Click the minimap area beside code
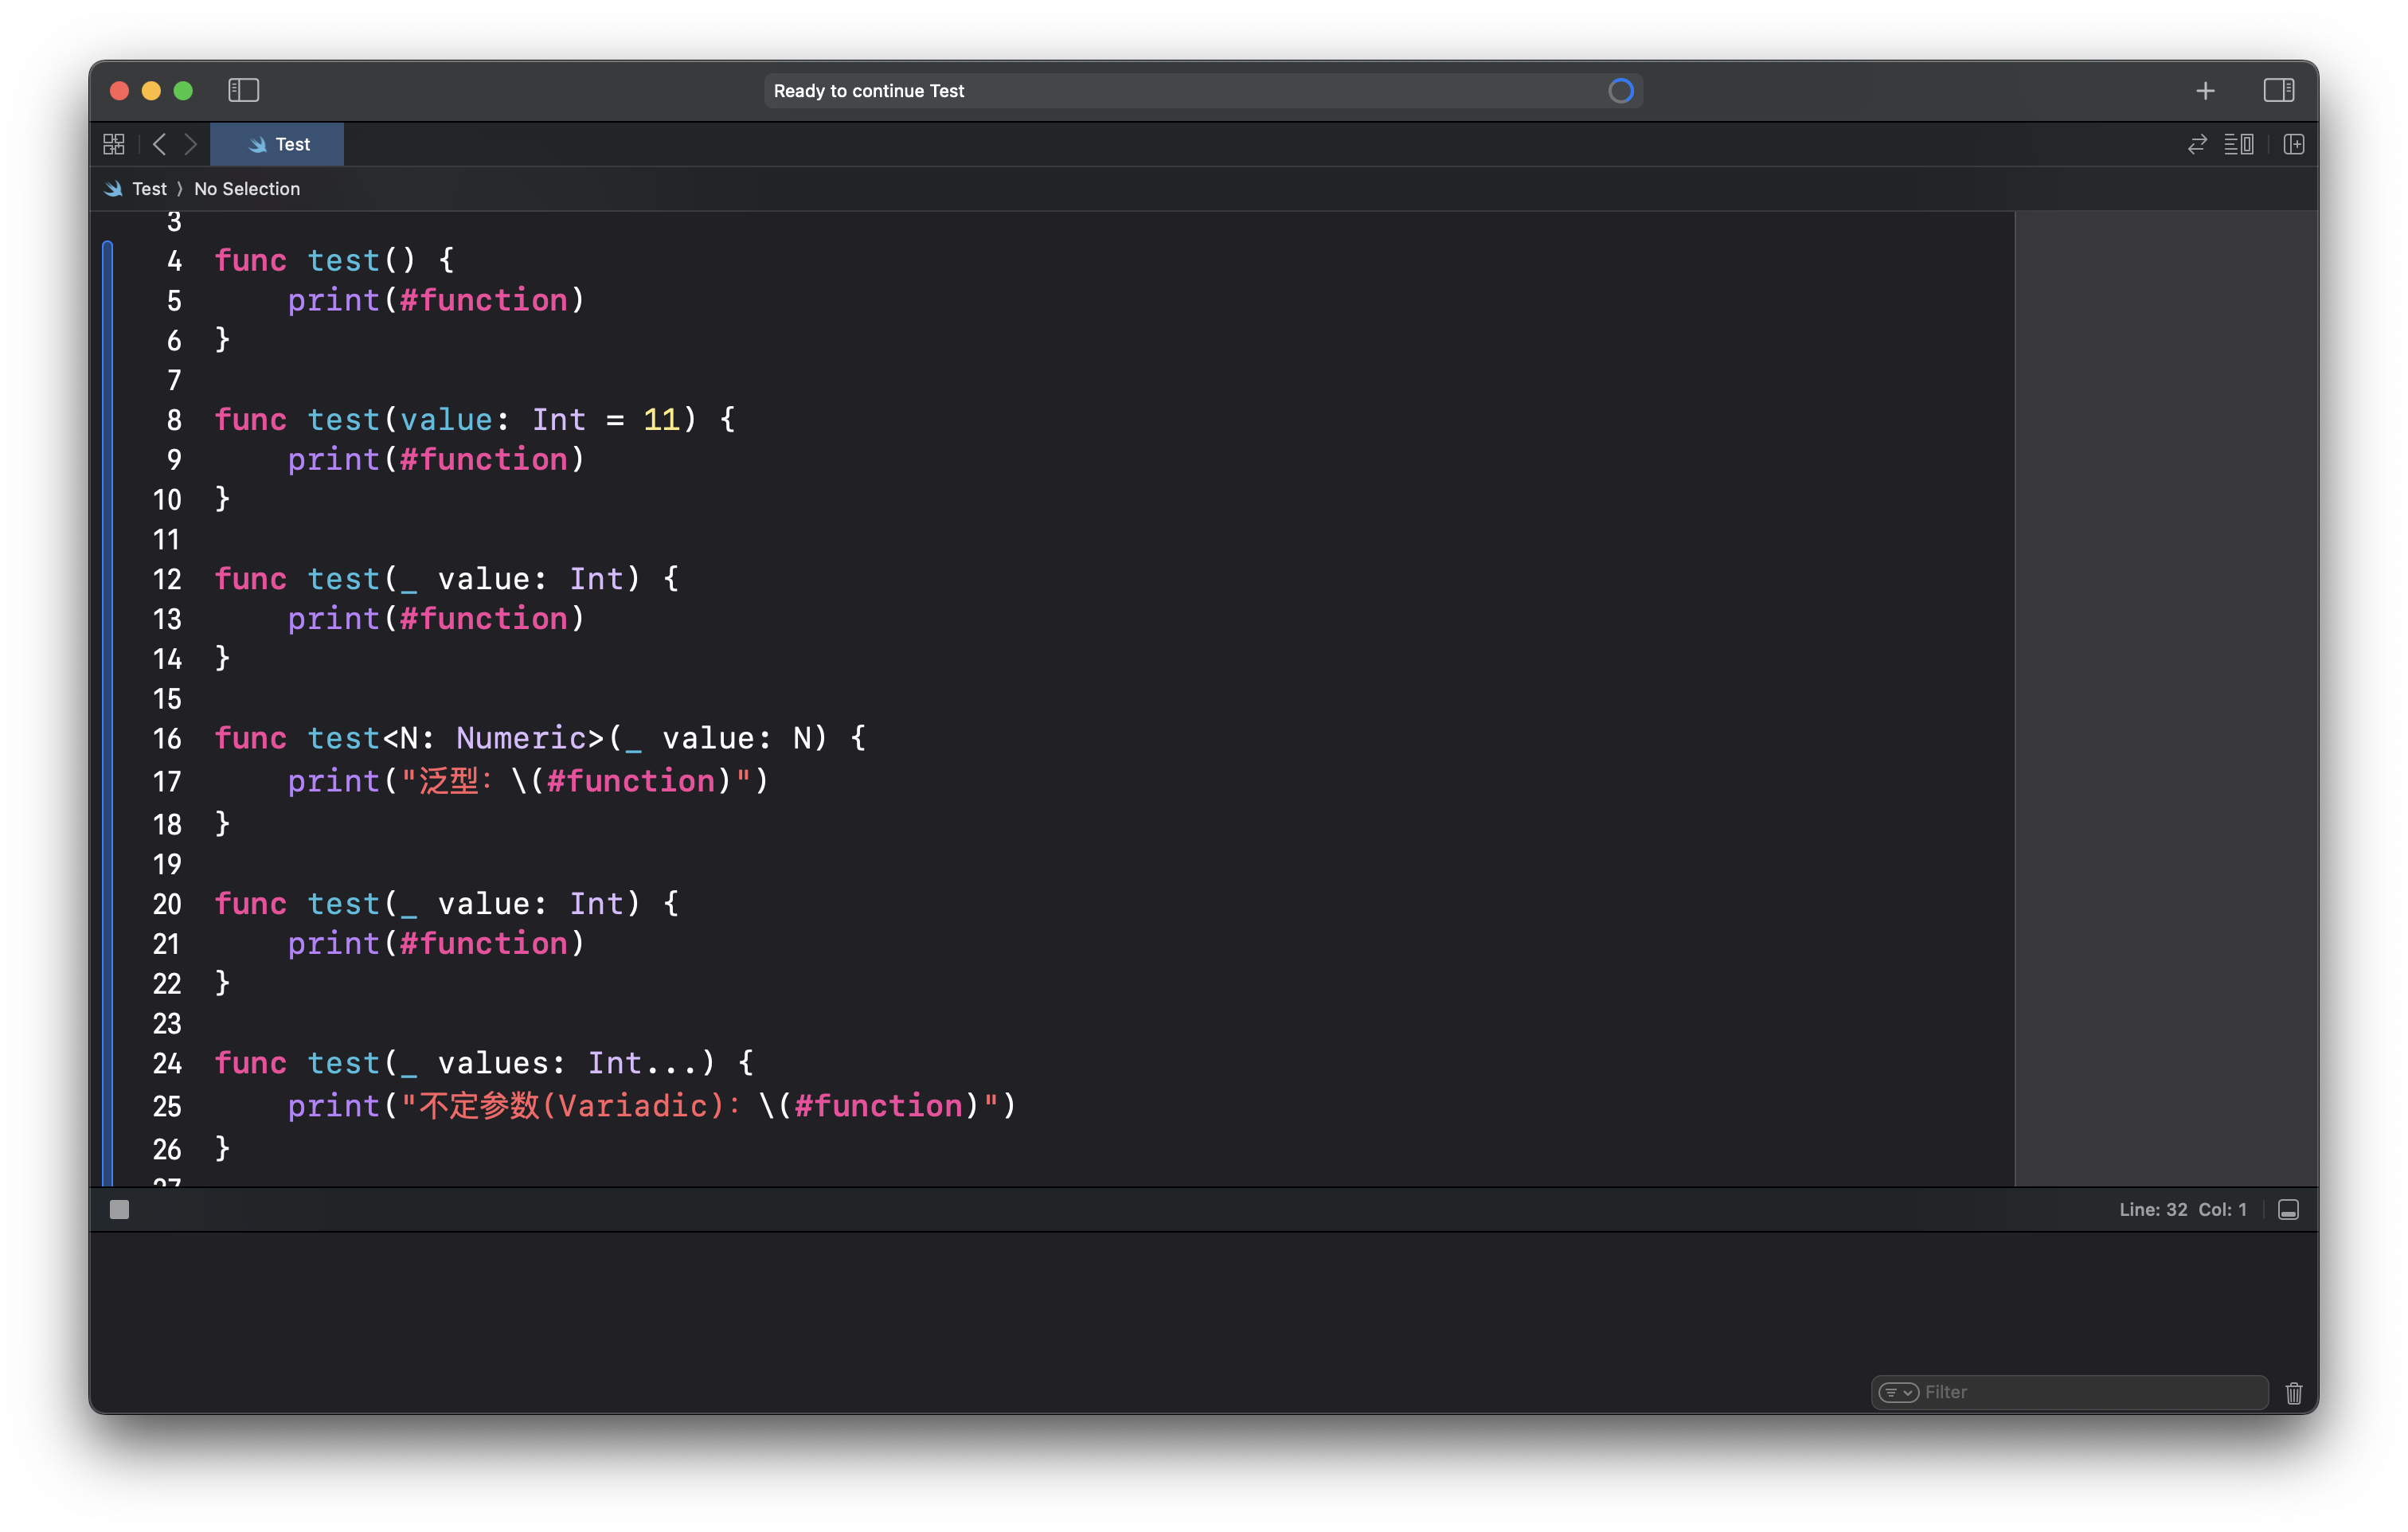Image resolution: width=2408 pixels, height=1532 pixels. (2165, 698)
